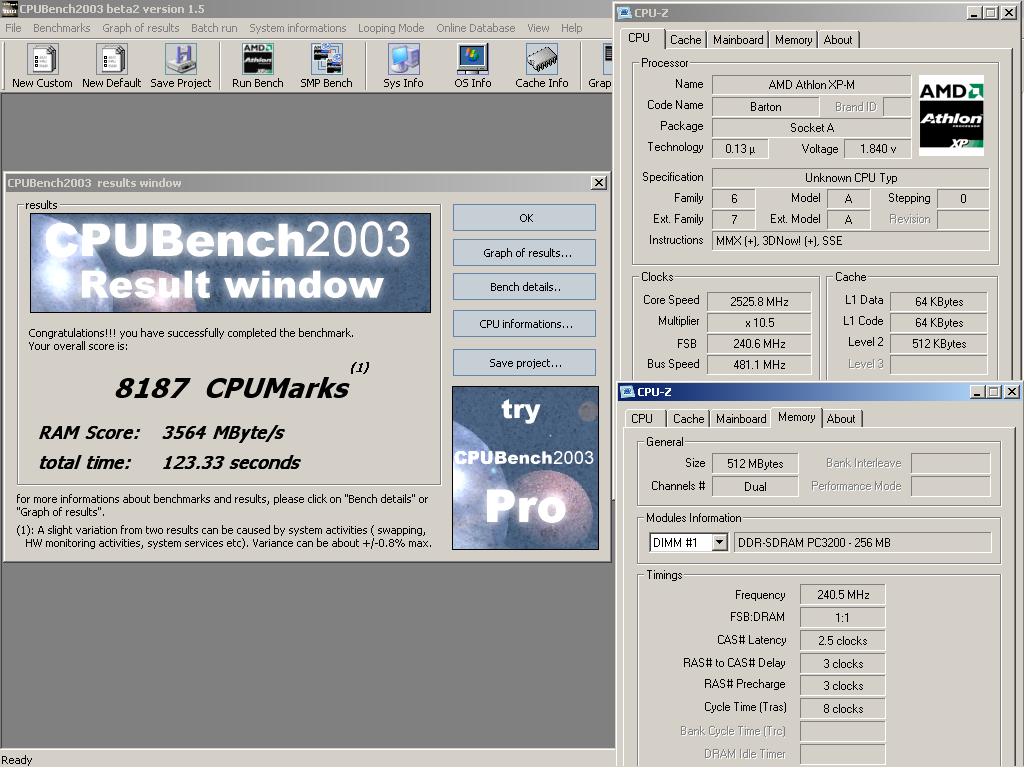
Task: Open the Looping Mode menu
Action: point(391,28)
